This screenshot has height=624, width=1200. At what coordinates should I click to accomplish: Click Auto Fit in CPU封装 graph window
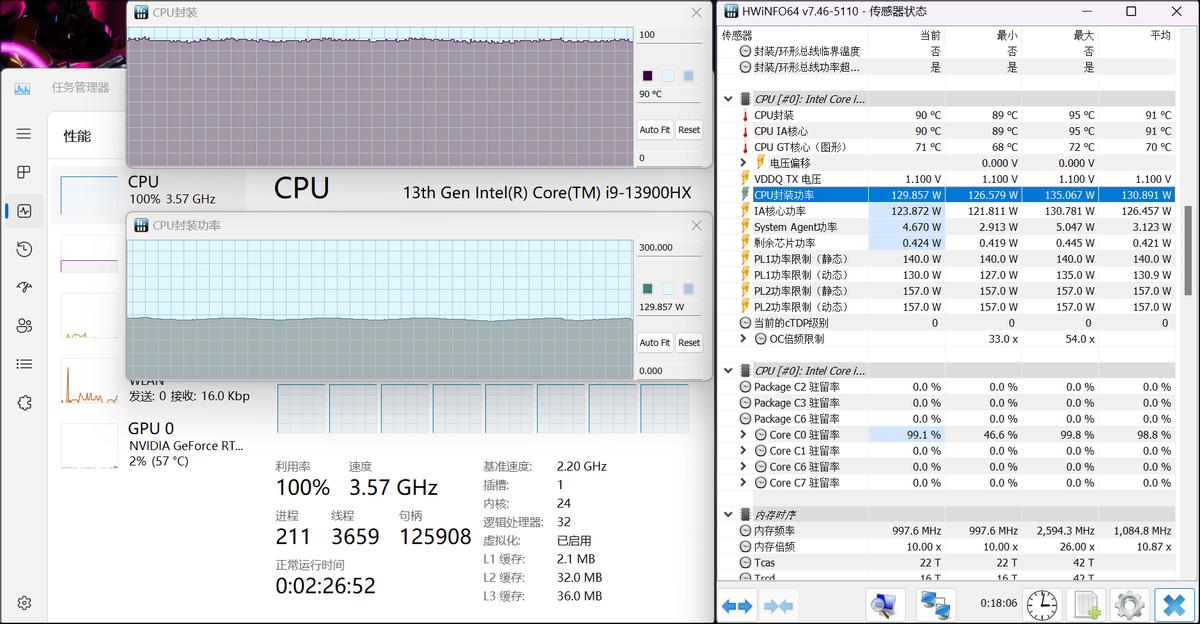(655, 130)
